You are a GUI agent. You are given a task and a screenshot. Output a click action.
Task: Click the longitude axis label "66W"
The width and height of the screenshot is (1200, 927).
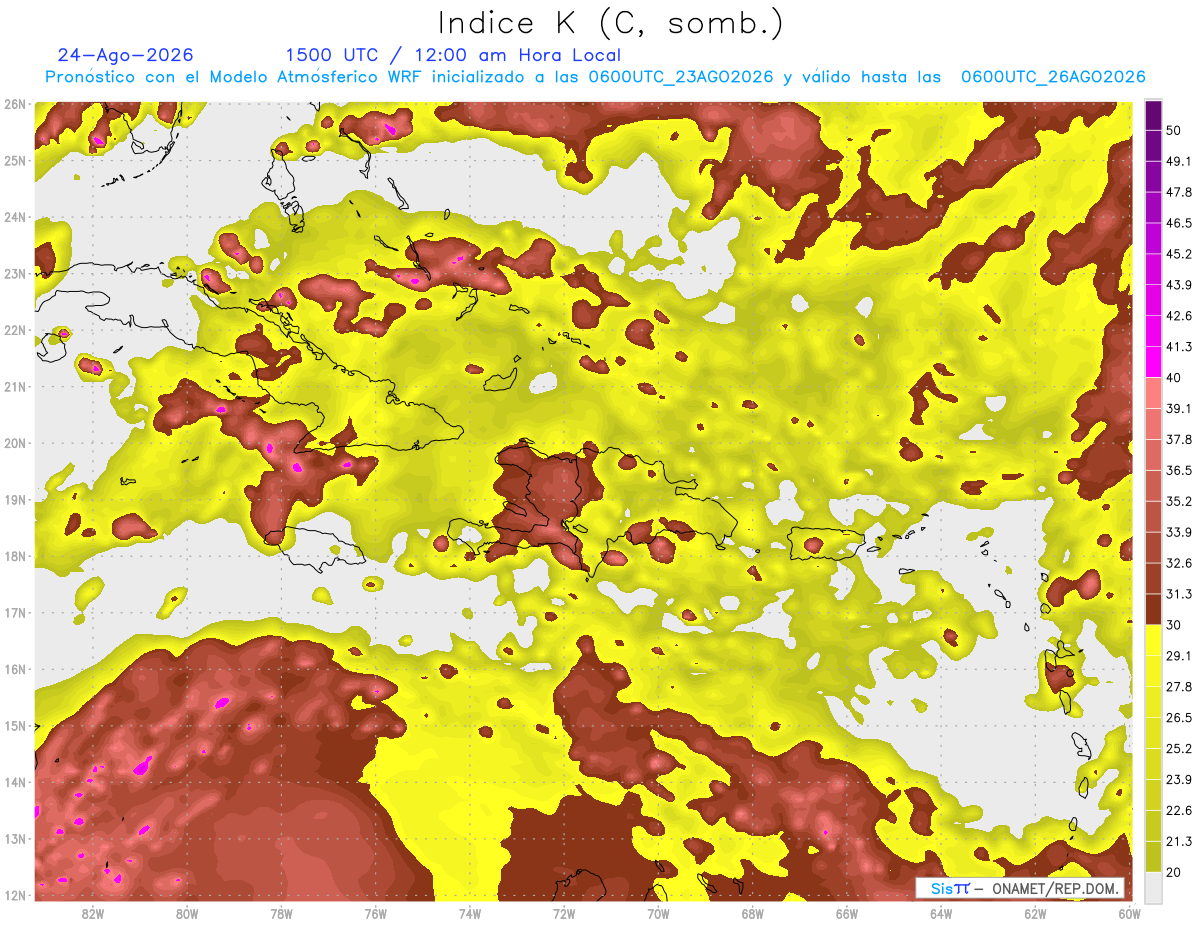pyautogui.click(x=846, y=914)
